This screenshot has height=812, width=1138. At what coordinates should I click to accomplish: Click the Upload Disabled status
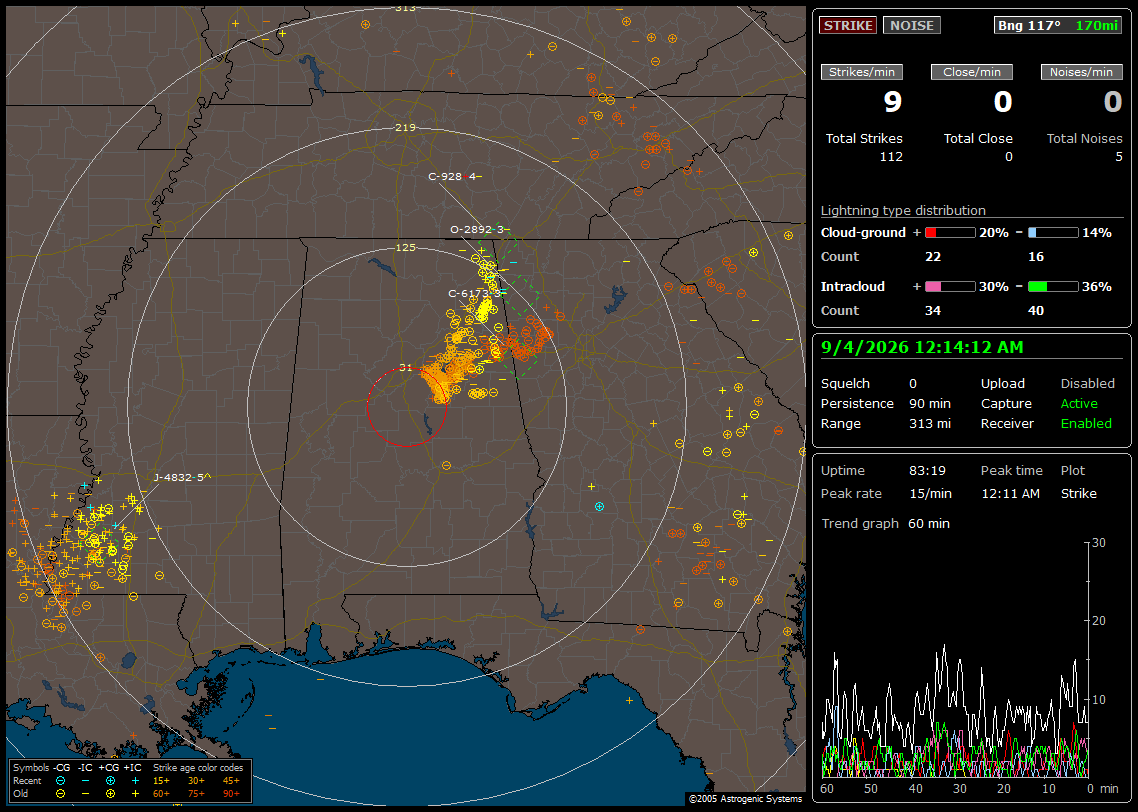[1047, 384]
